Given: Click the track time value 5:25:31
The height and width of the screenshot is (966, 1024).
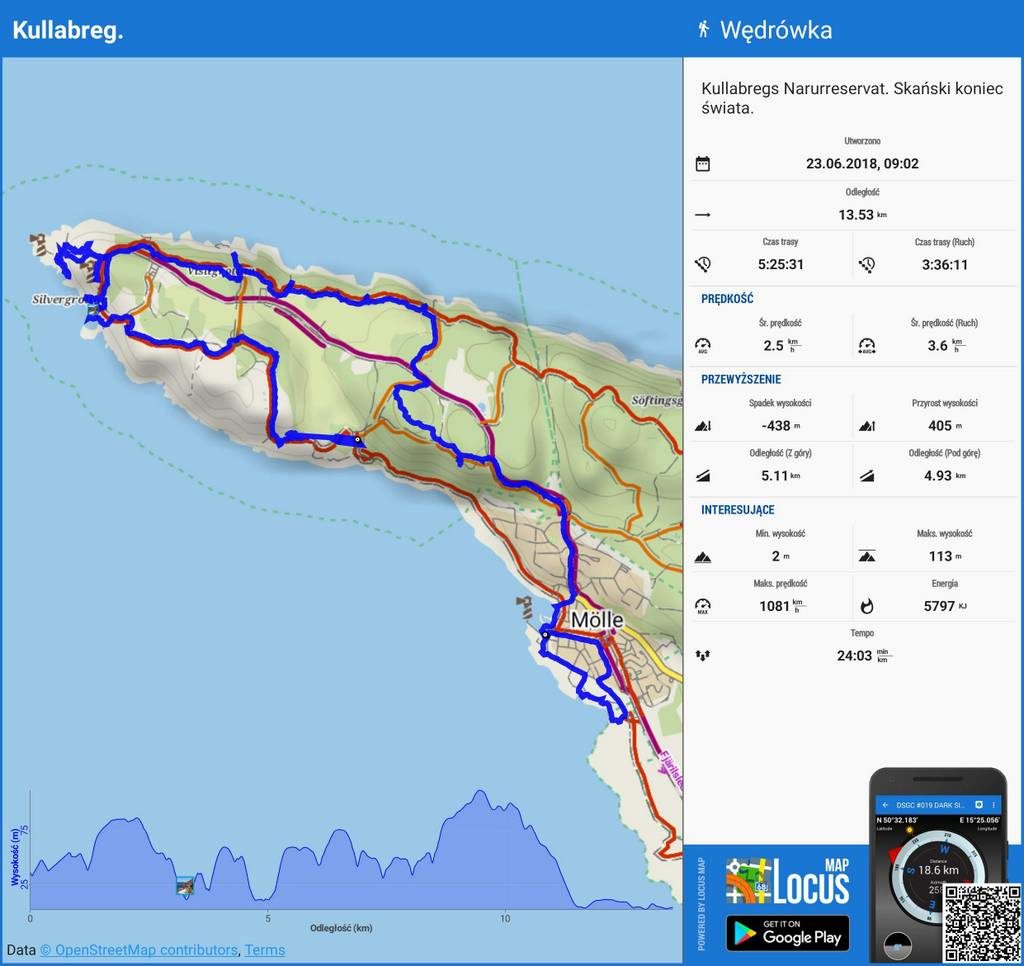Looking at the screenshot, I should (x=780, y=265).
